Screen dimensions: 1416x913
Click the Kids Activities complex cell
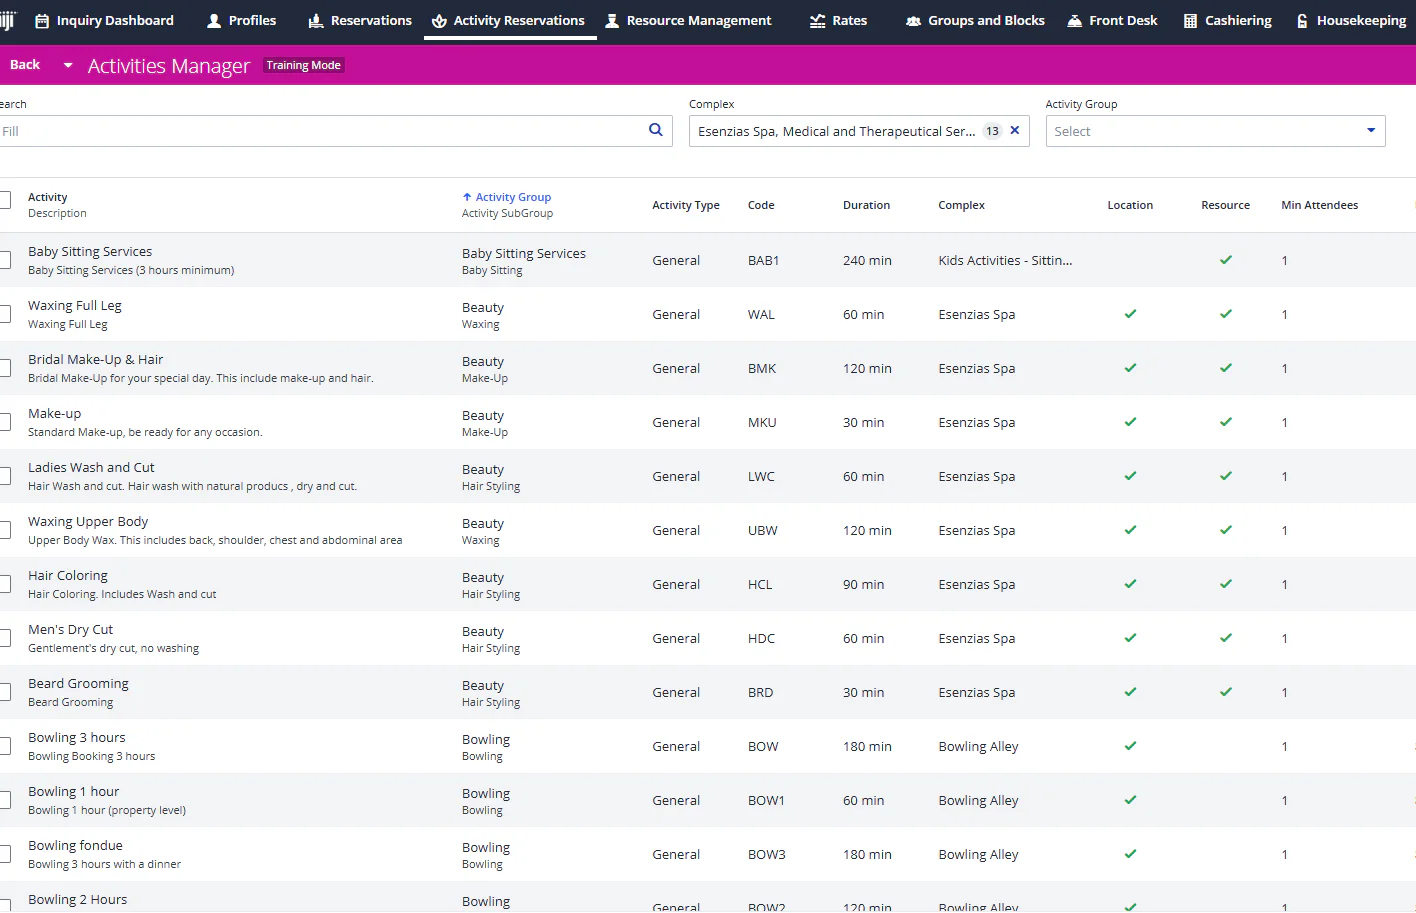coord(1005,261)
